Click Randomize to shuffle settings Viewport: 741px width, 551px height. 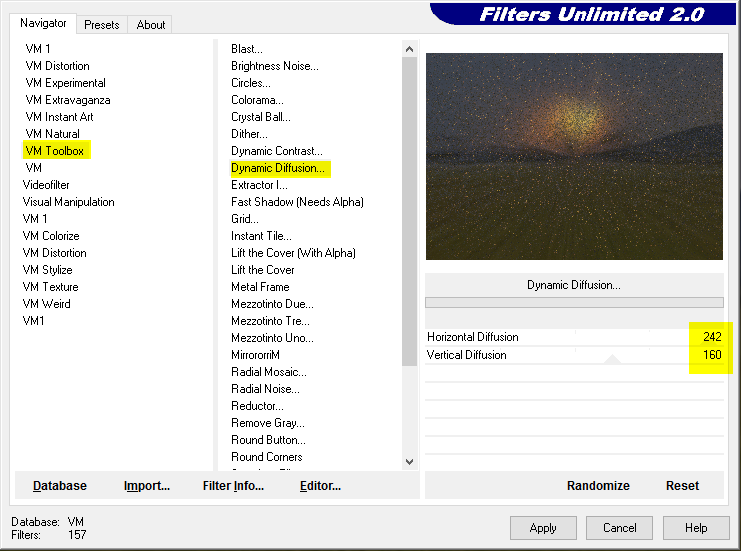pos(598,486)
